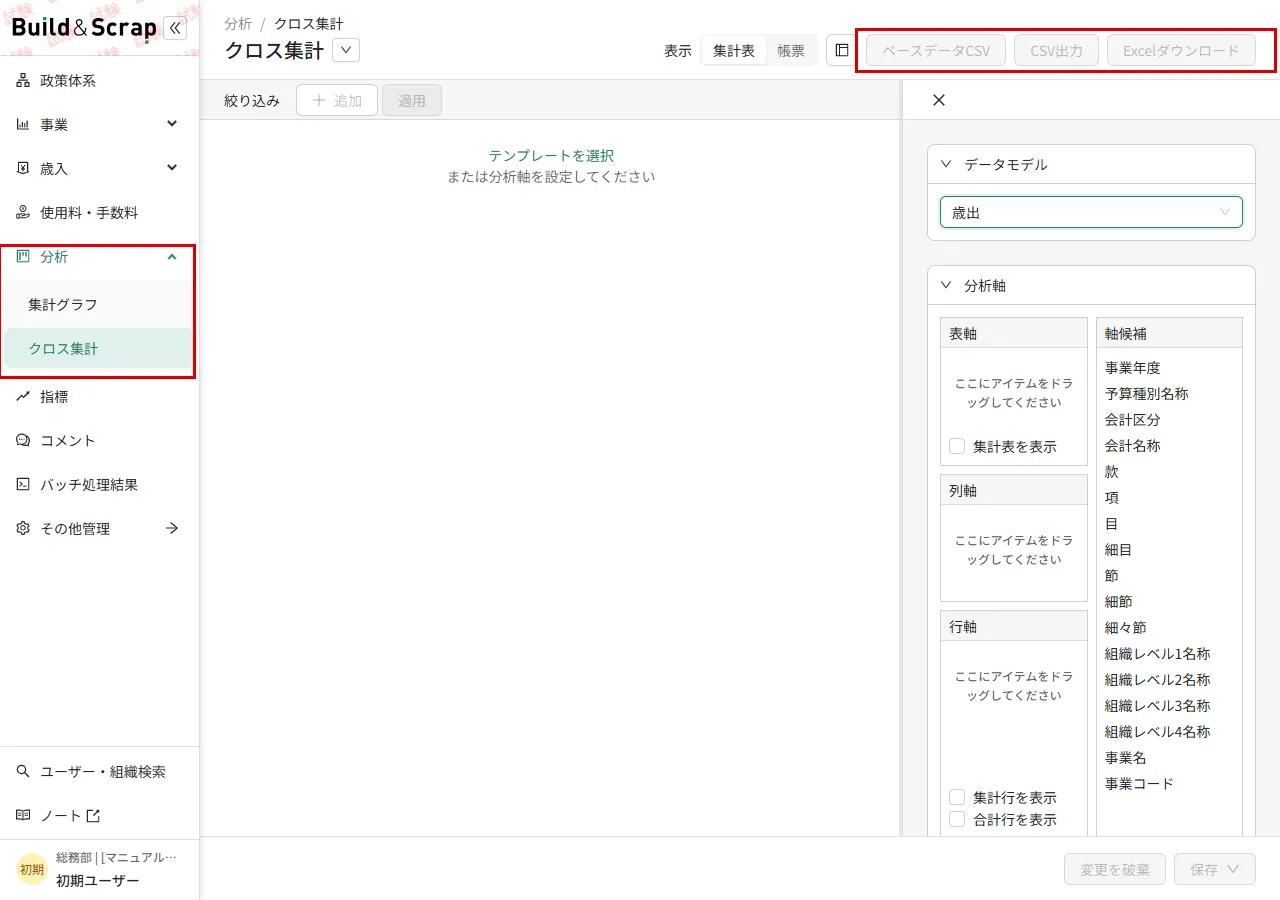
Task: Click the 歳入 icon in sidebar
Action: coord(23,169)
